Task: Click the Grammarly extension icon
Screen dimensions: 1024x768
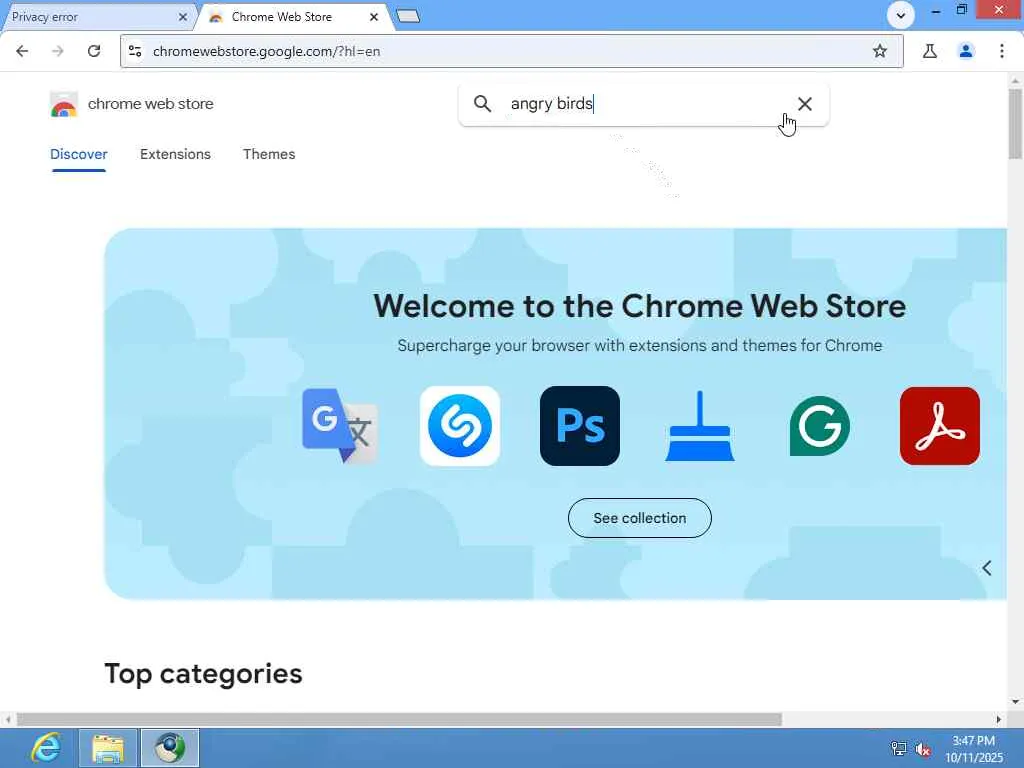Action: (x=820, y=426)
